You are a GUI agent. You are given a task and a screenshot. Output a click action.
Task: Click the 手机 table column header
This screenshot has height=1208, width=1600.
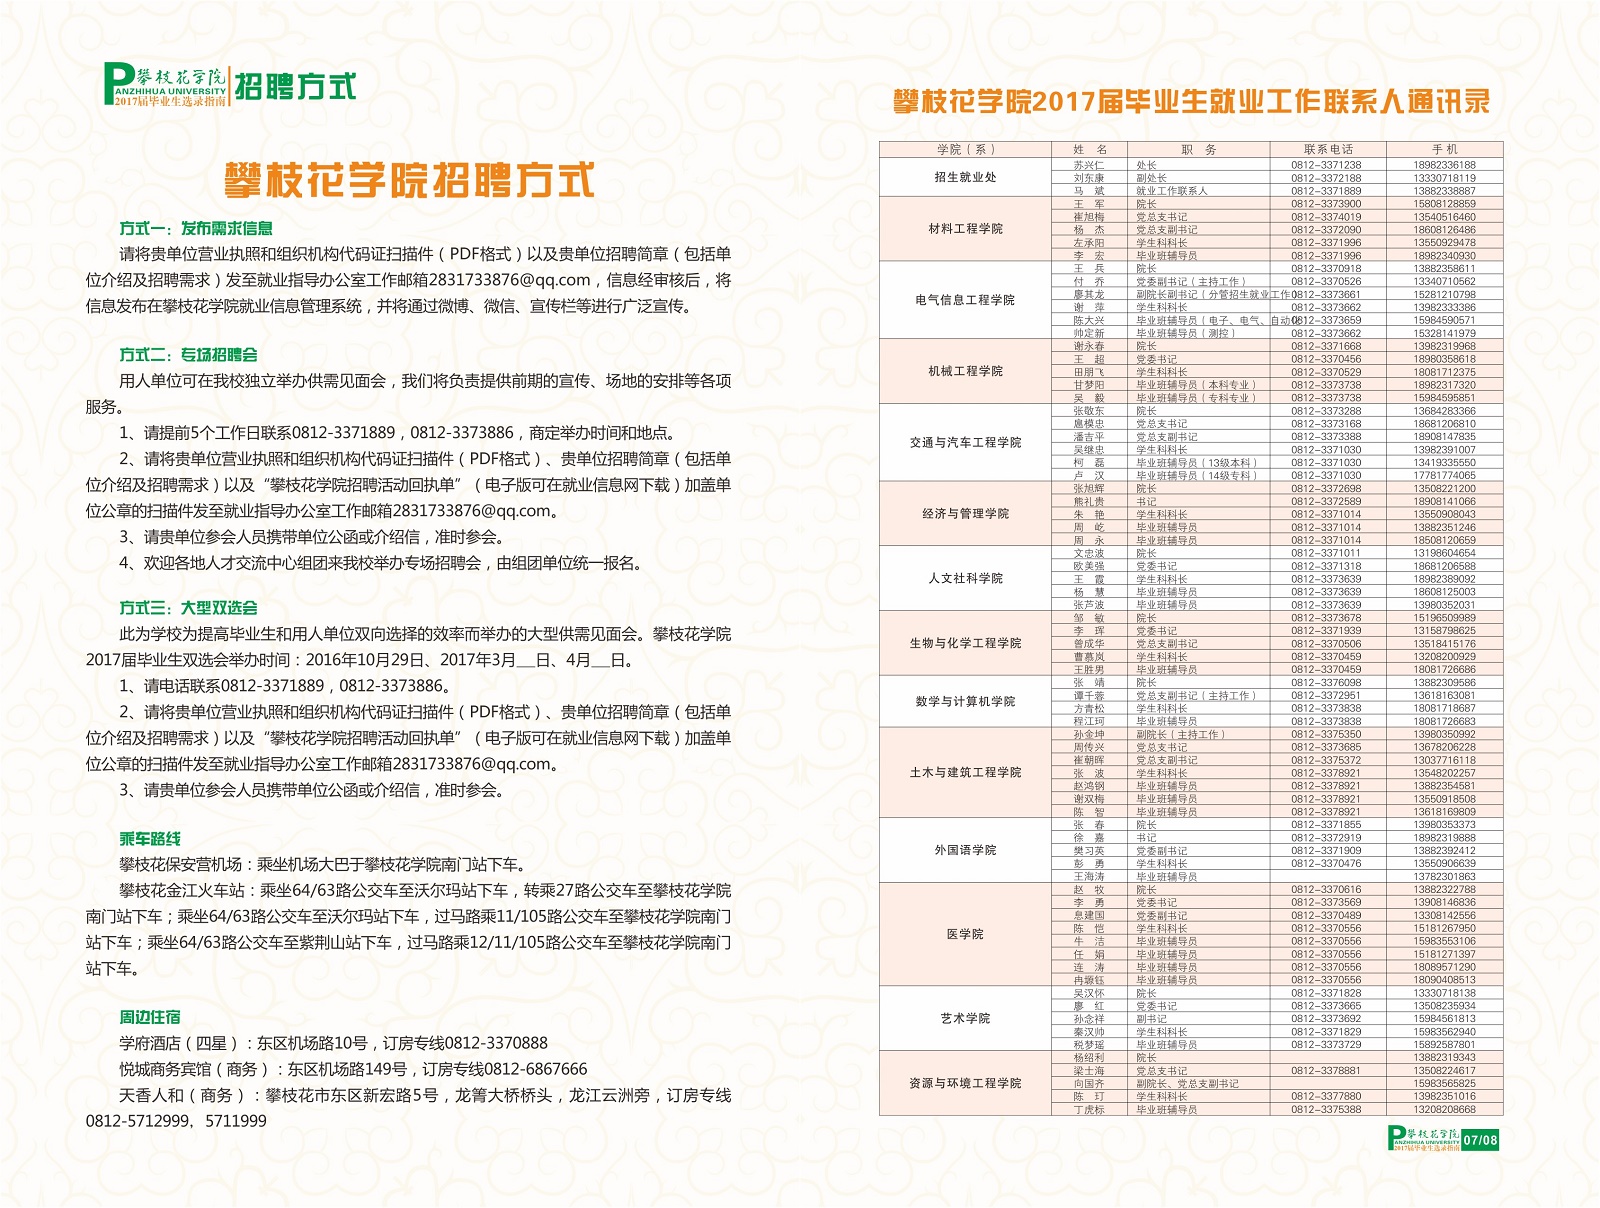point(1444,150)
